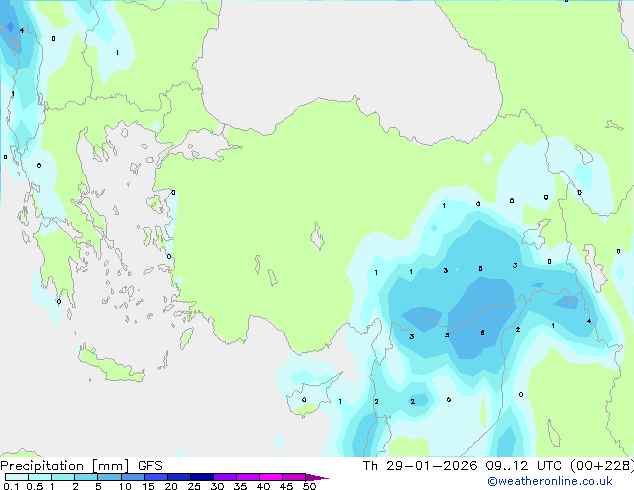Click the 1–2 mm legend color box
This screenshot has width=634, height=490.
click(x=63, y=477)
